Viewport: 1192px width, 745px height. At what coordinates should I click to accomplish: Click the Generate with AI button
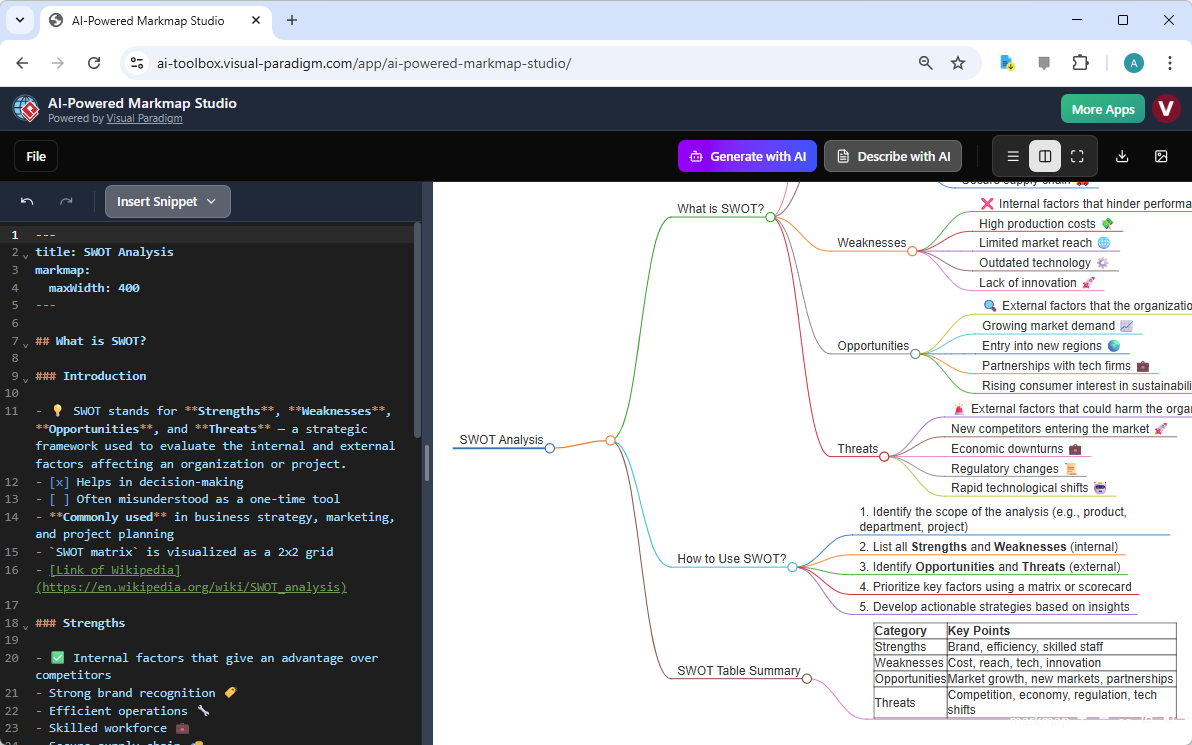pyautogui.click(x=747, y=156)
